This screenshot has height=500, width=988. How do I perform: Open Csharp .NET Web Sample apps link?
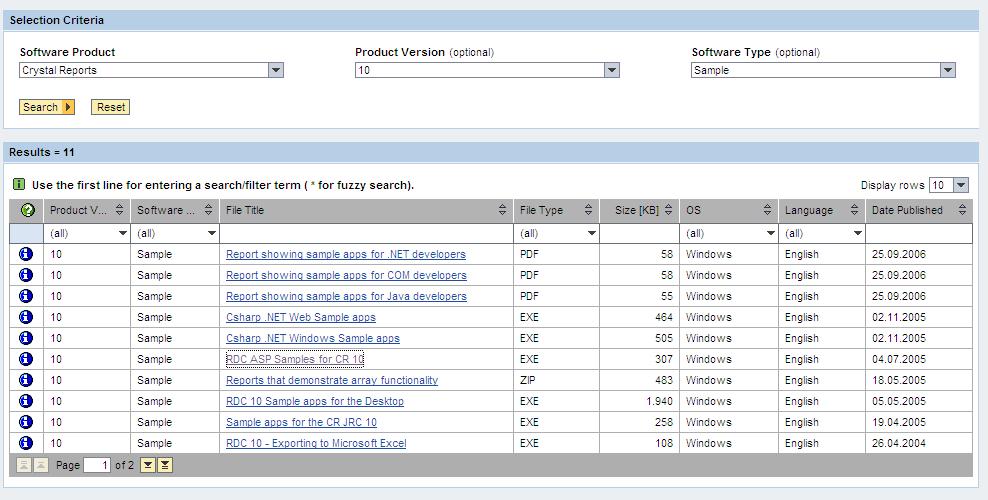click(301, 317)
